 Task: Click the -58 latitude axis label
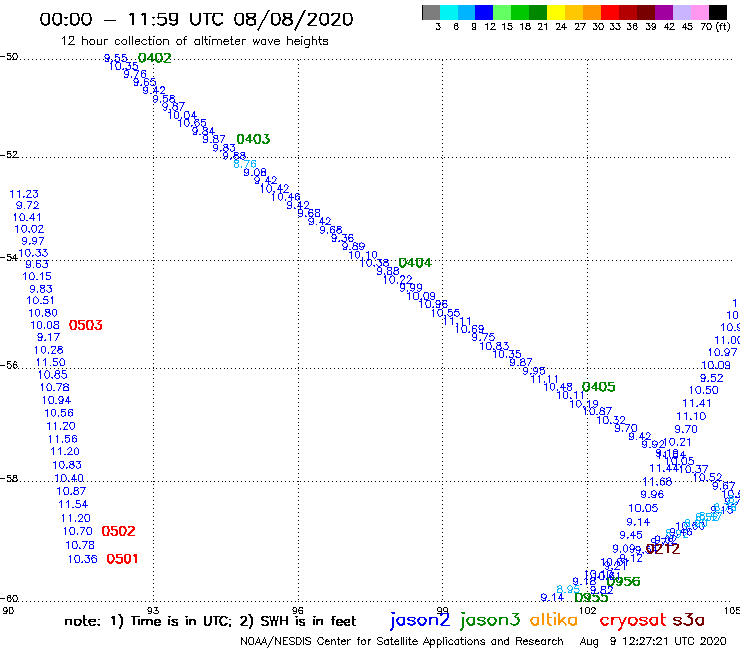(x=9, y=478)
